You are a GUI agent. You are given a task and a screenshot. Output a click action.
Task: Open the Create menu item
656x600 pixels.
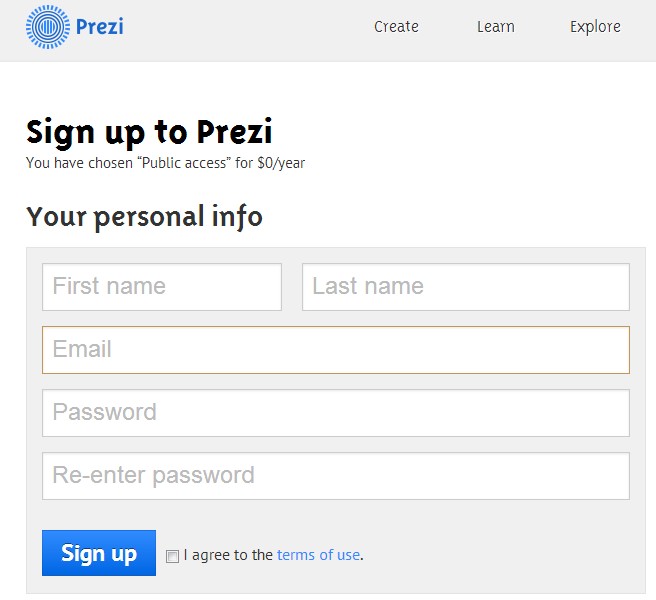click(x=396, y=27)
